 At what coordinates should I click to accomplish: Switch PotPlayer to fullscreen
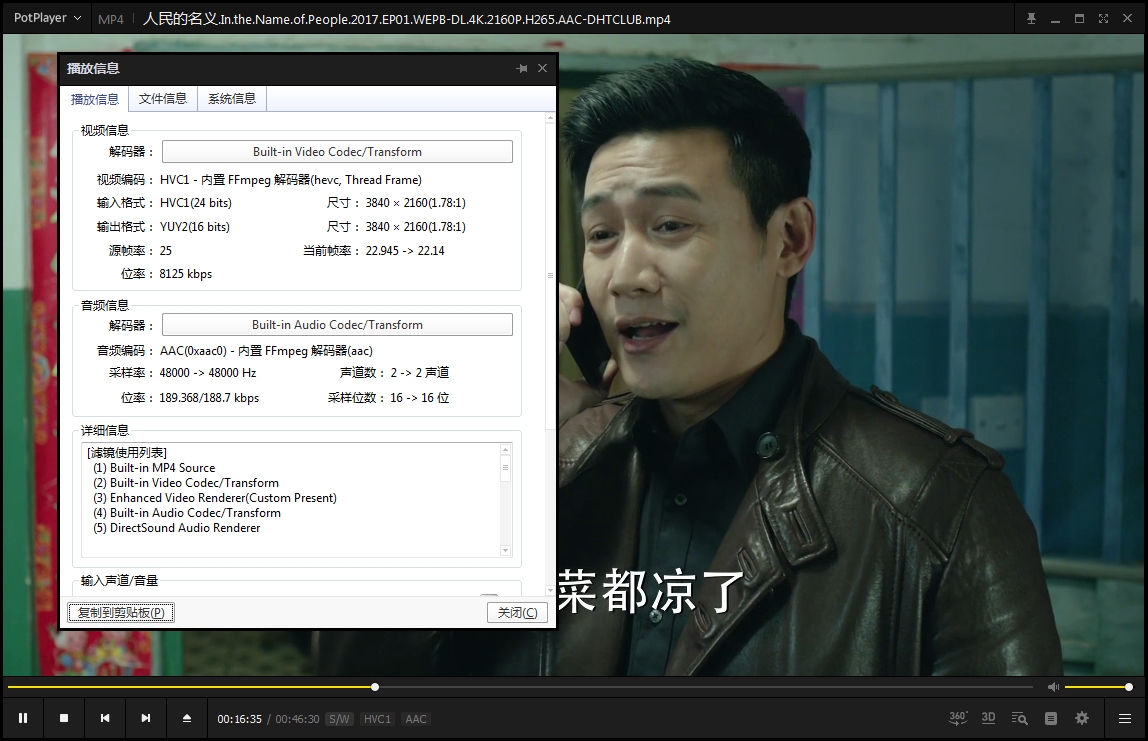point(1103,19)
